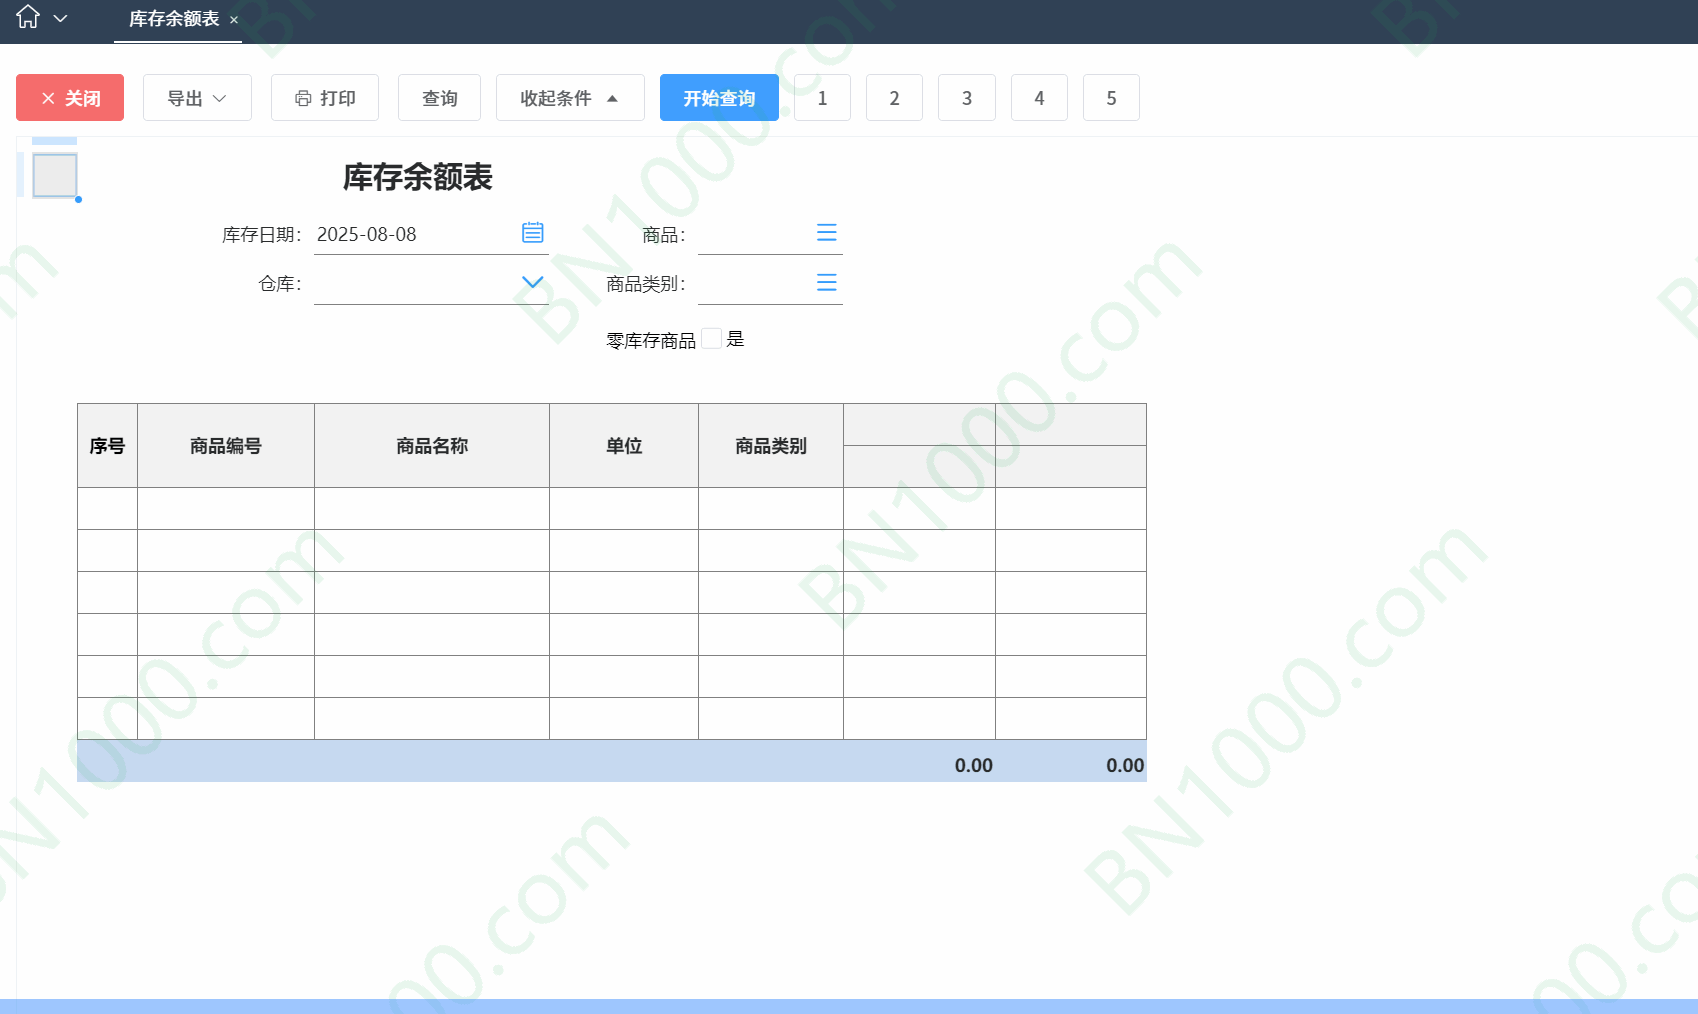Click the numbered button 3

967,98
